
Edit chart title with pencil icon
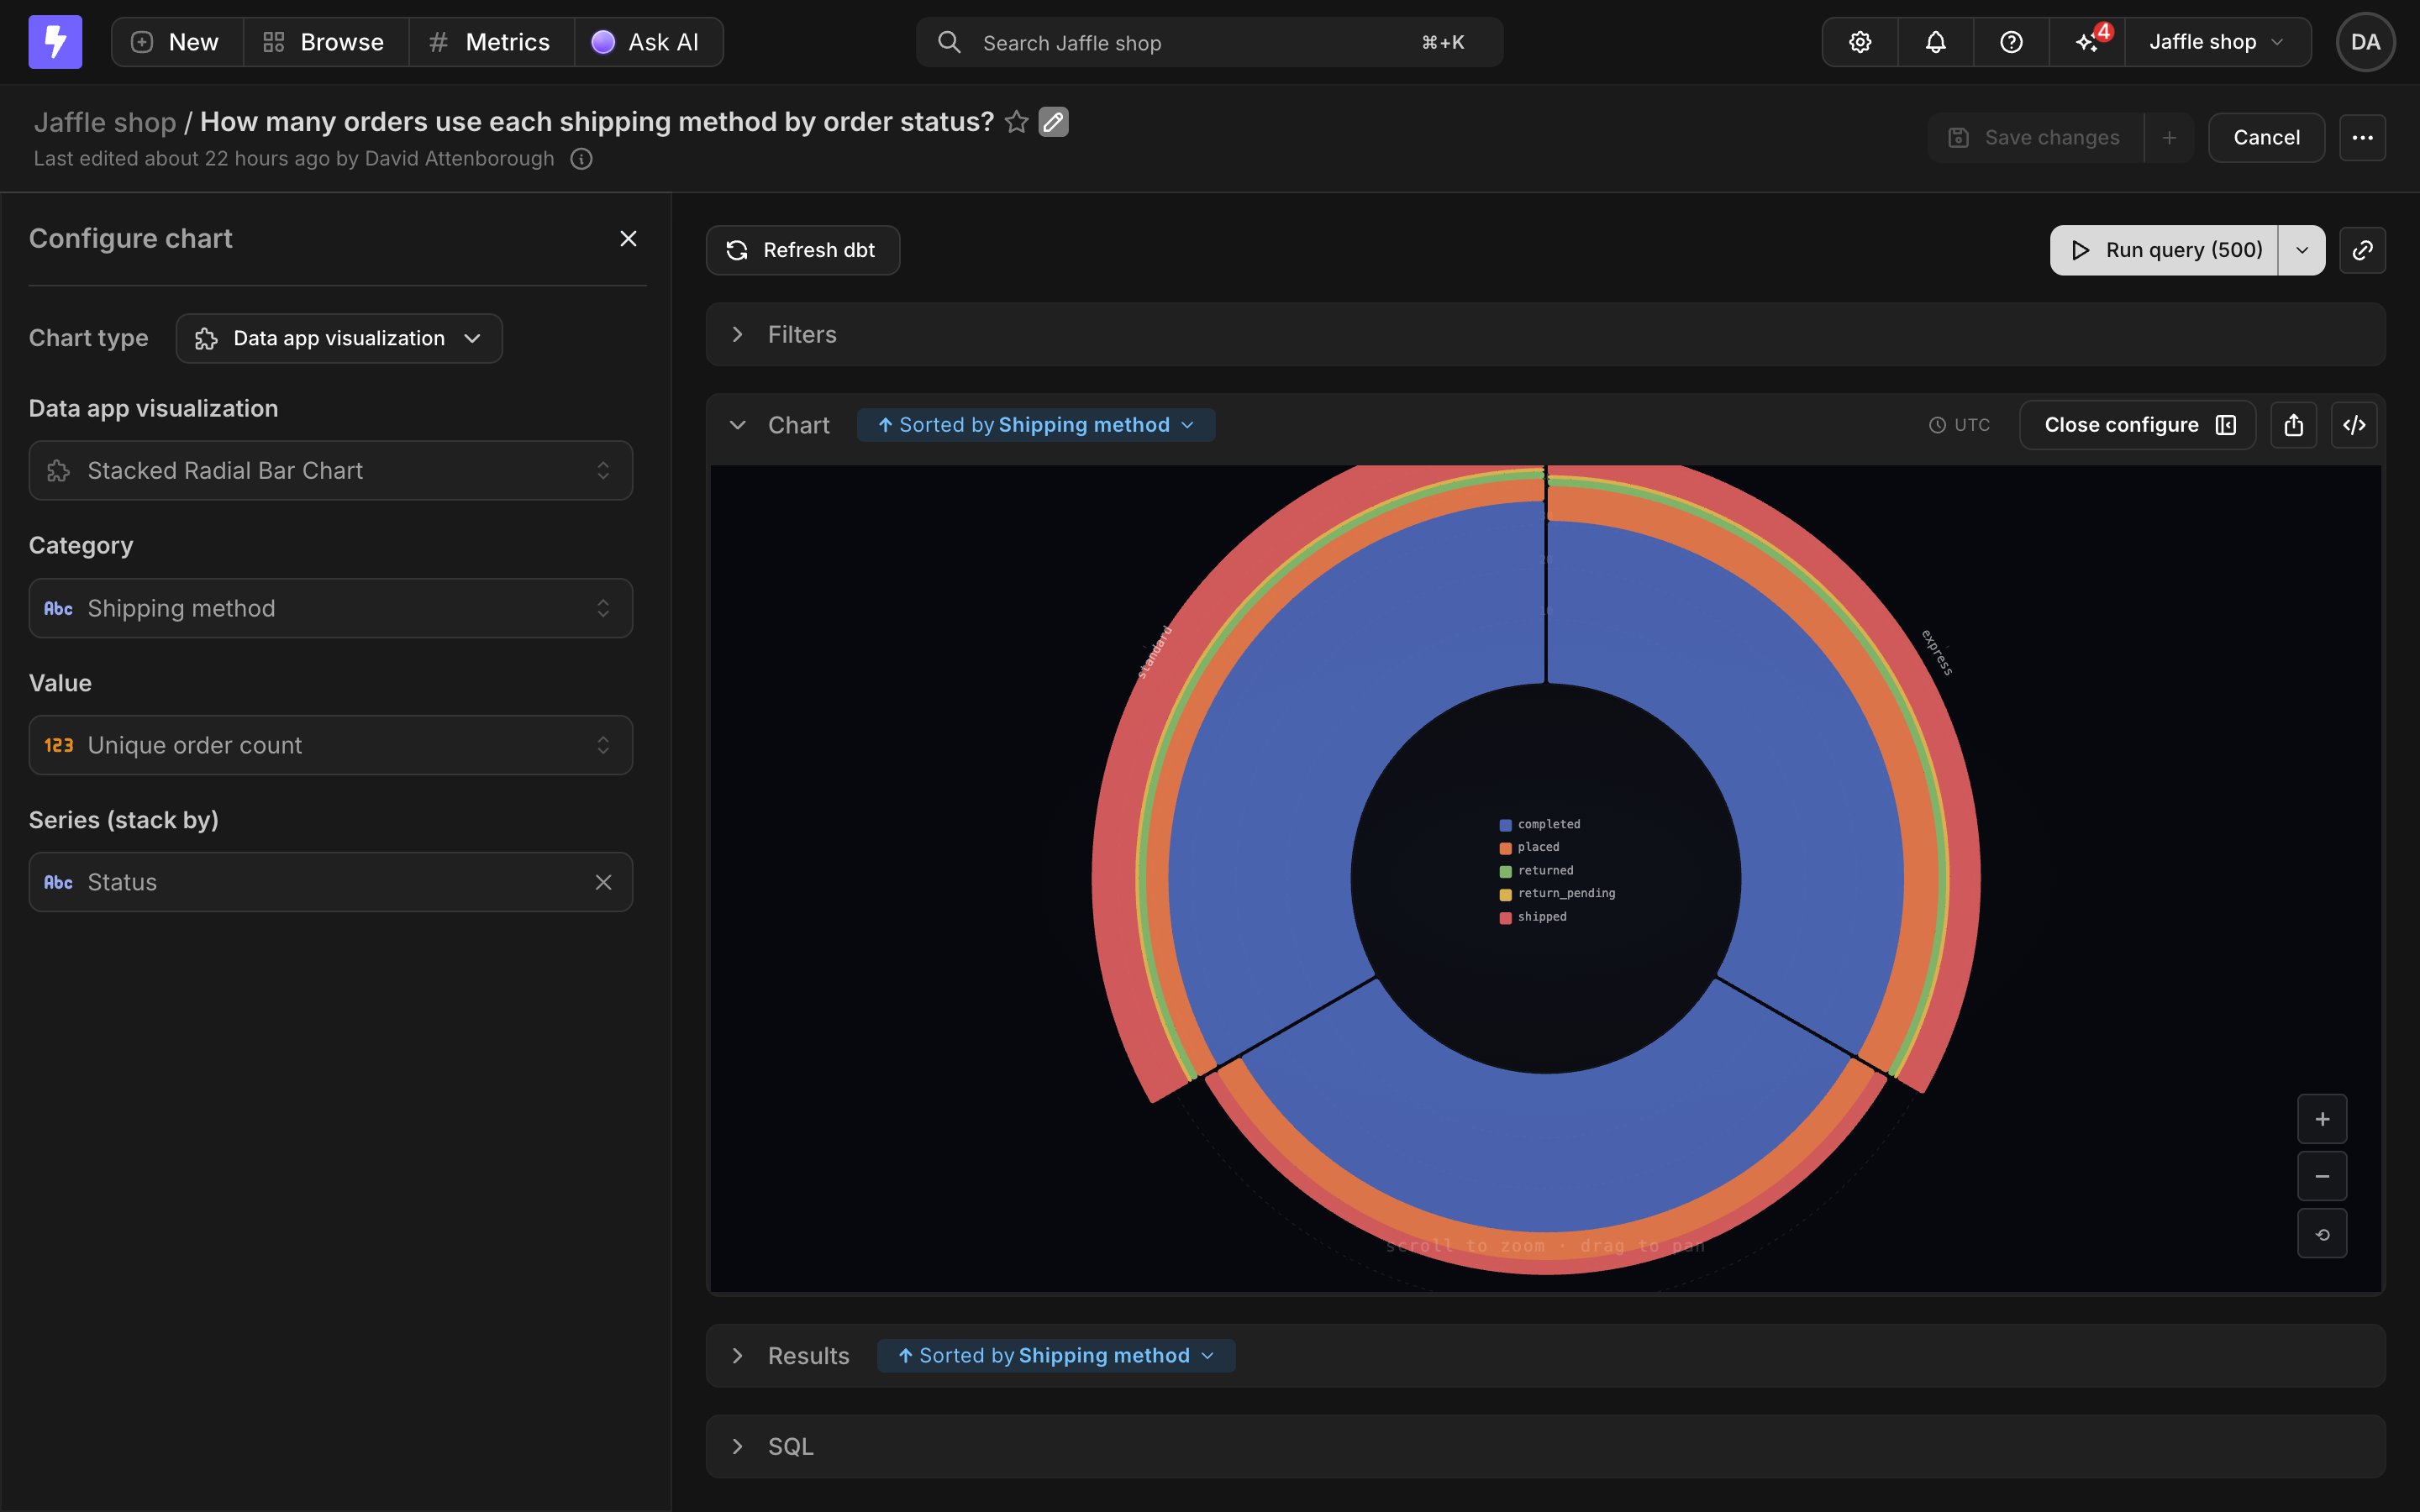tap(1053, 122)
